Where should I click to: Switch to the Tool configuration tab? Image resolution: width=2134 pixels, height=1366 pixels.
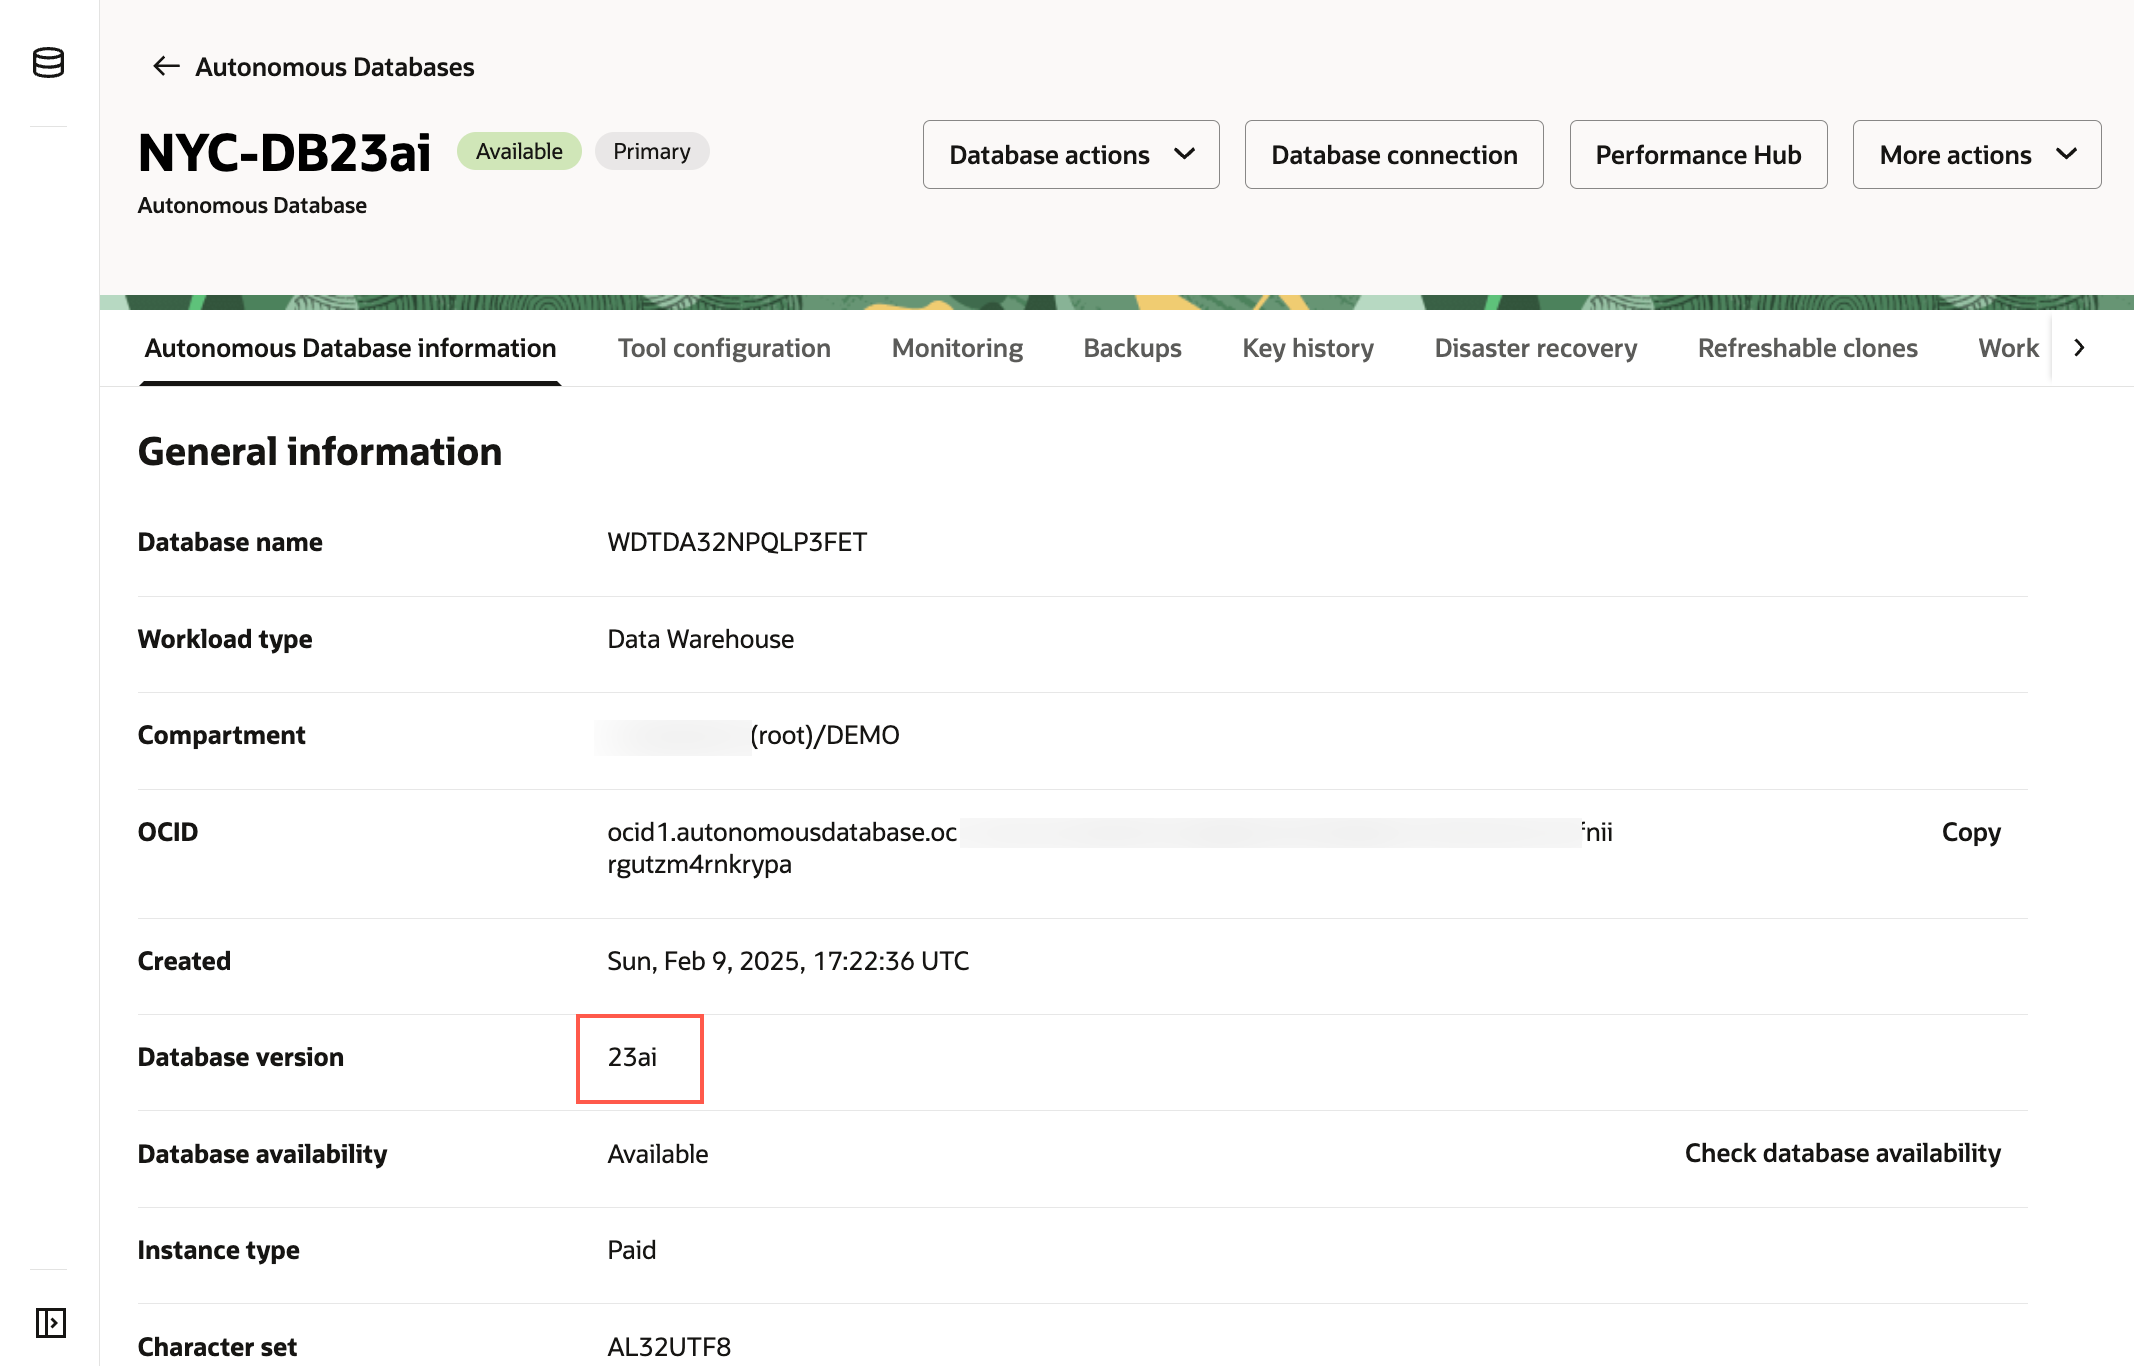[x=724, y=348]
